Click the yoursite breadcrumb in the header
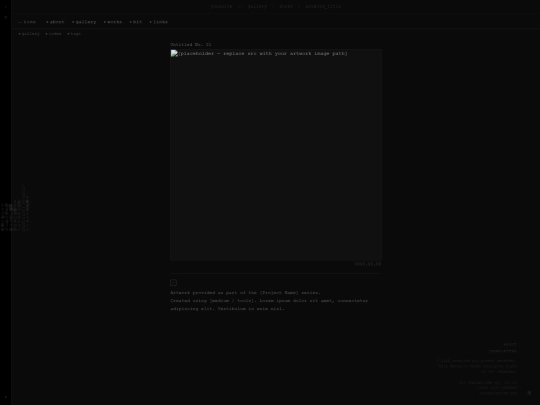The image size is (540, 405). click(x=221, y=6)
